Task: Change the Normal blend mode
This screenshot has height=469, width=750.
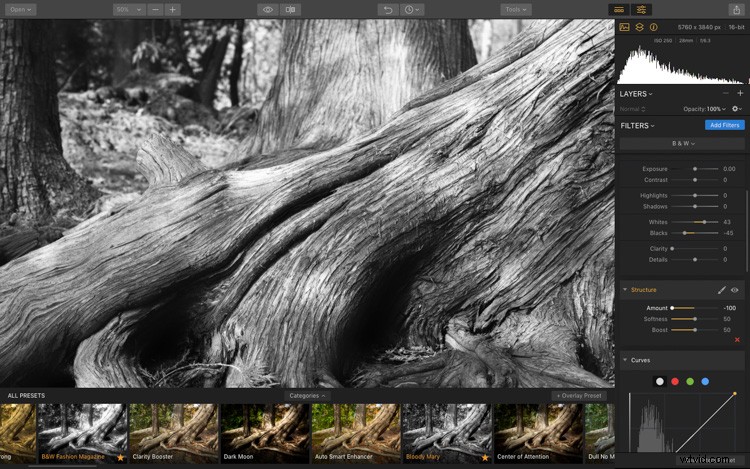Action: tap(632, 109)
